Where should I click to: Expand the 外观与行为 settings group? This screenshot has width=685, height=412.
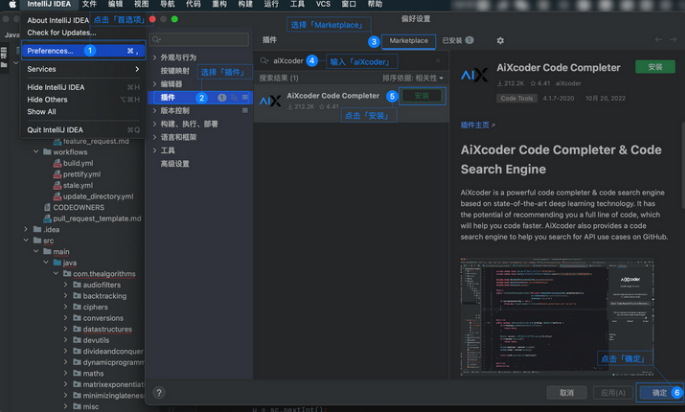[x=155, y=57]
